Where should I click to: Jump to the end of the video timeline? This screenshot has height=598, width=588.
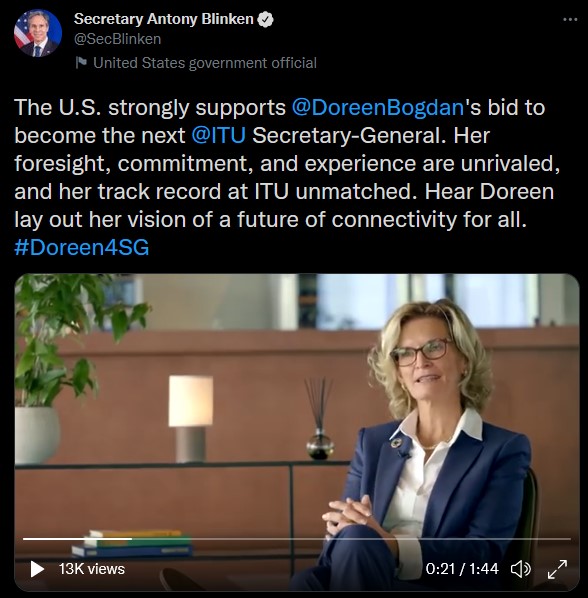pyautogui.click(x=569, y=539)
